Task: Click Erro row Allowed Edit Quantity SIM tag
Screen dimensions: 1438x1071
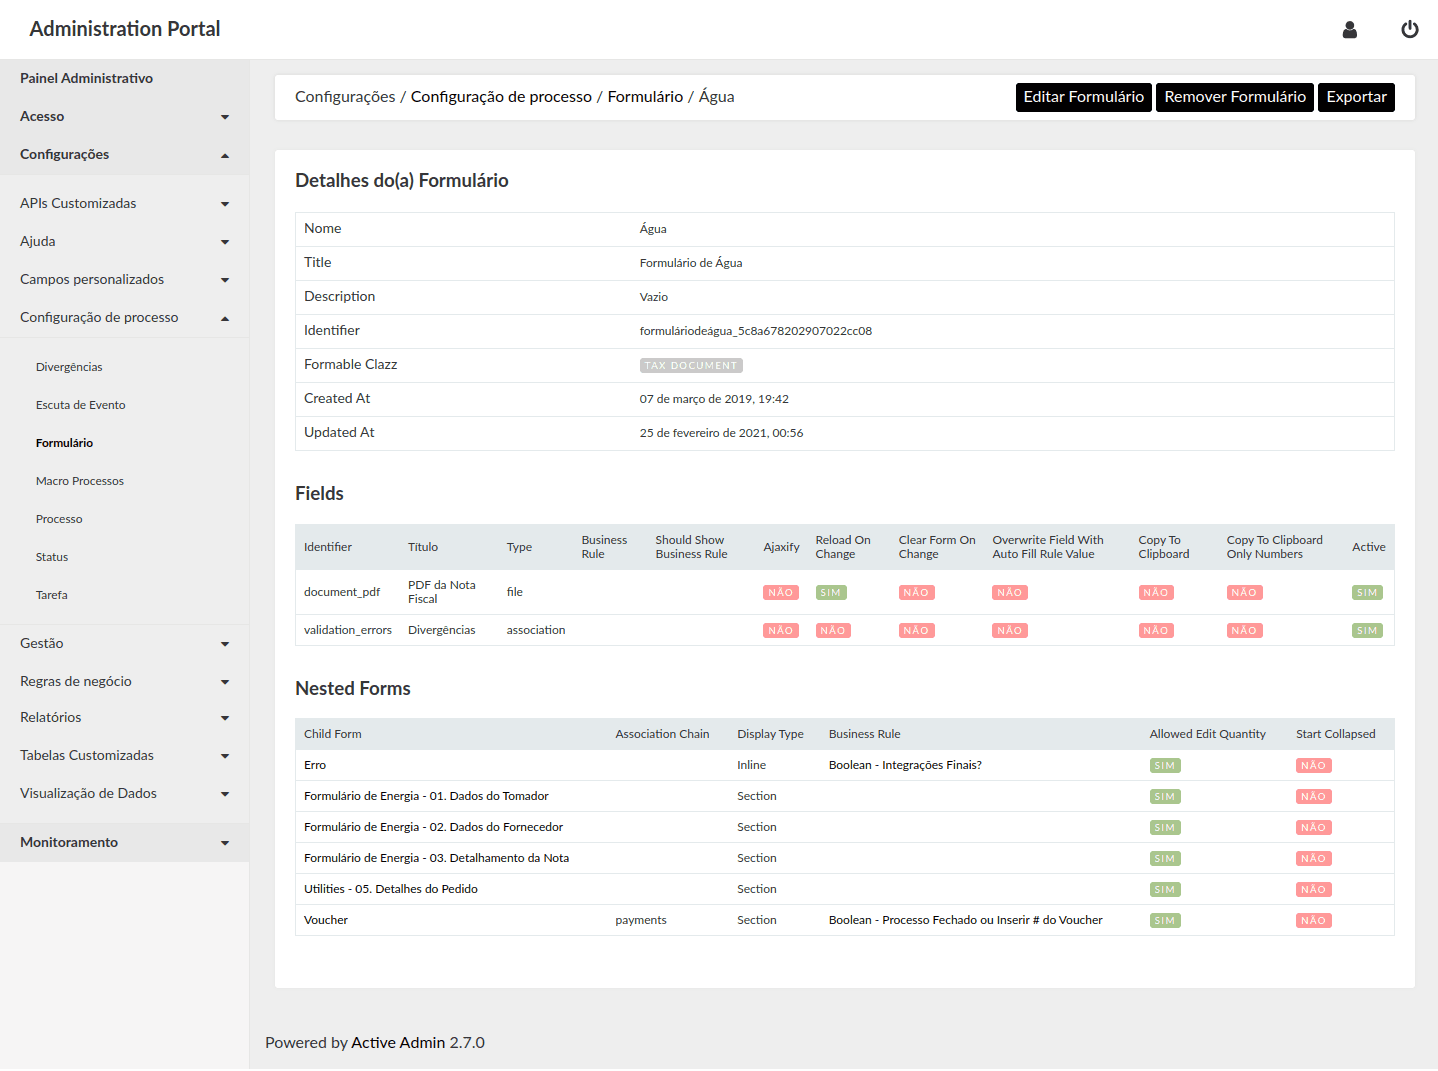Action: coord(1165,766)
